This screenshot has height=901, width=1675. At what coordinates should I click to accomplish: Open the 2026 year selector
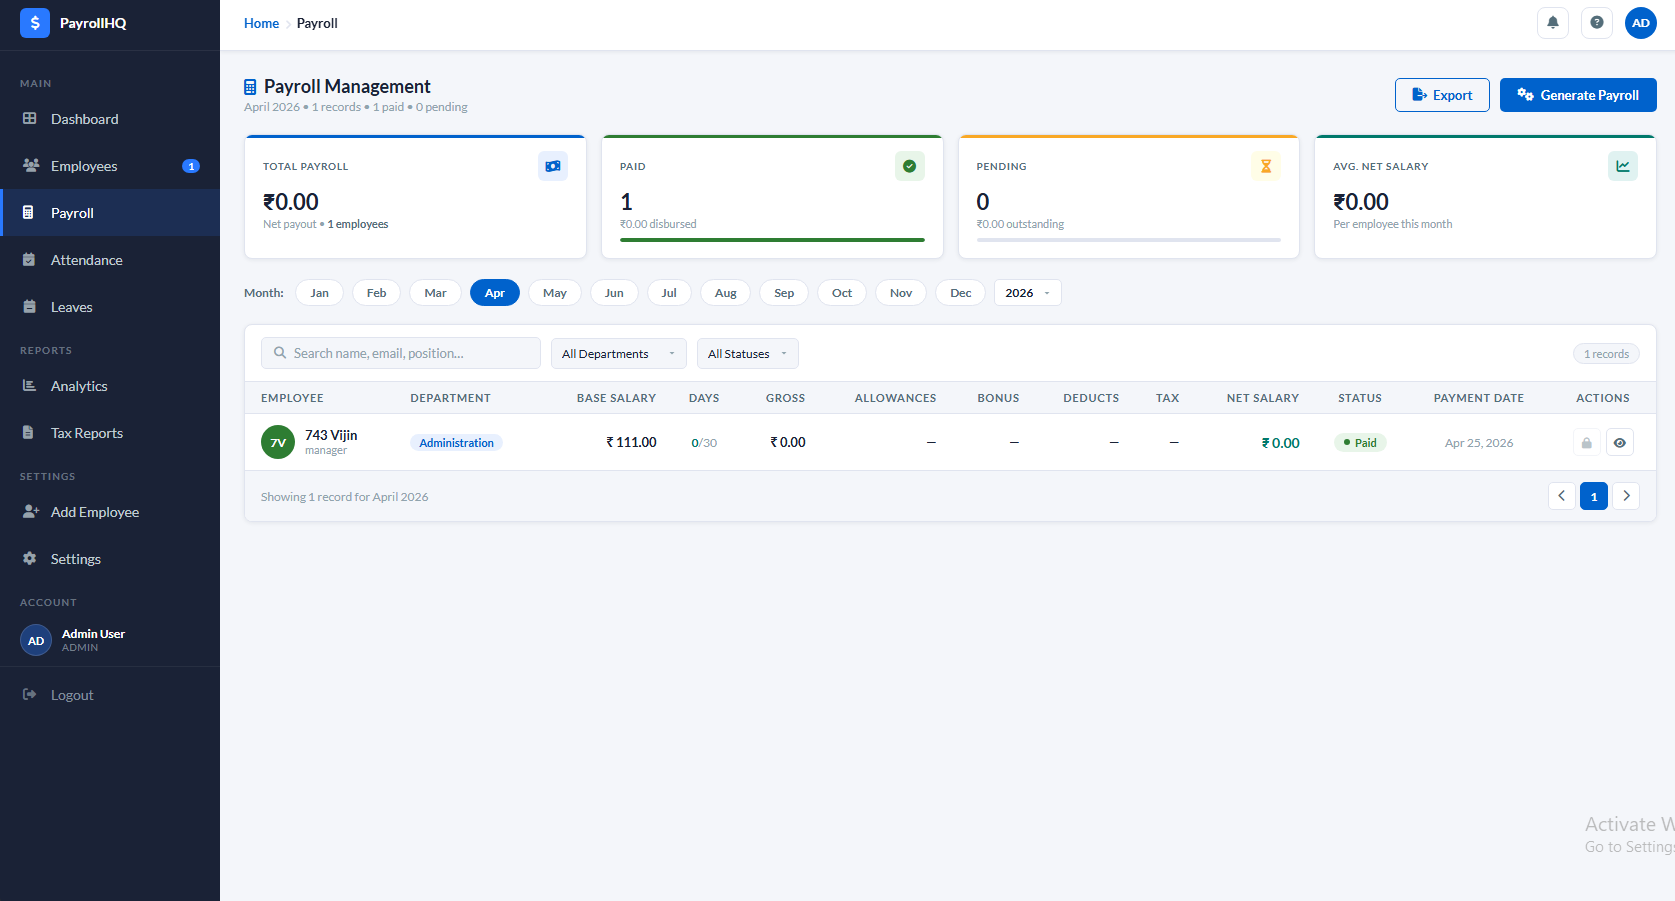(x=1027, y=293)
